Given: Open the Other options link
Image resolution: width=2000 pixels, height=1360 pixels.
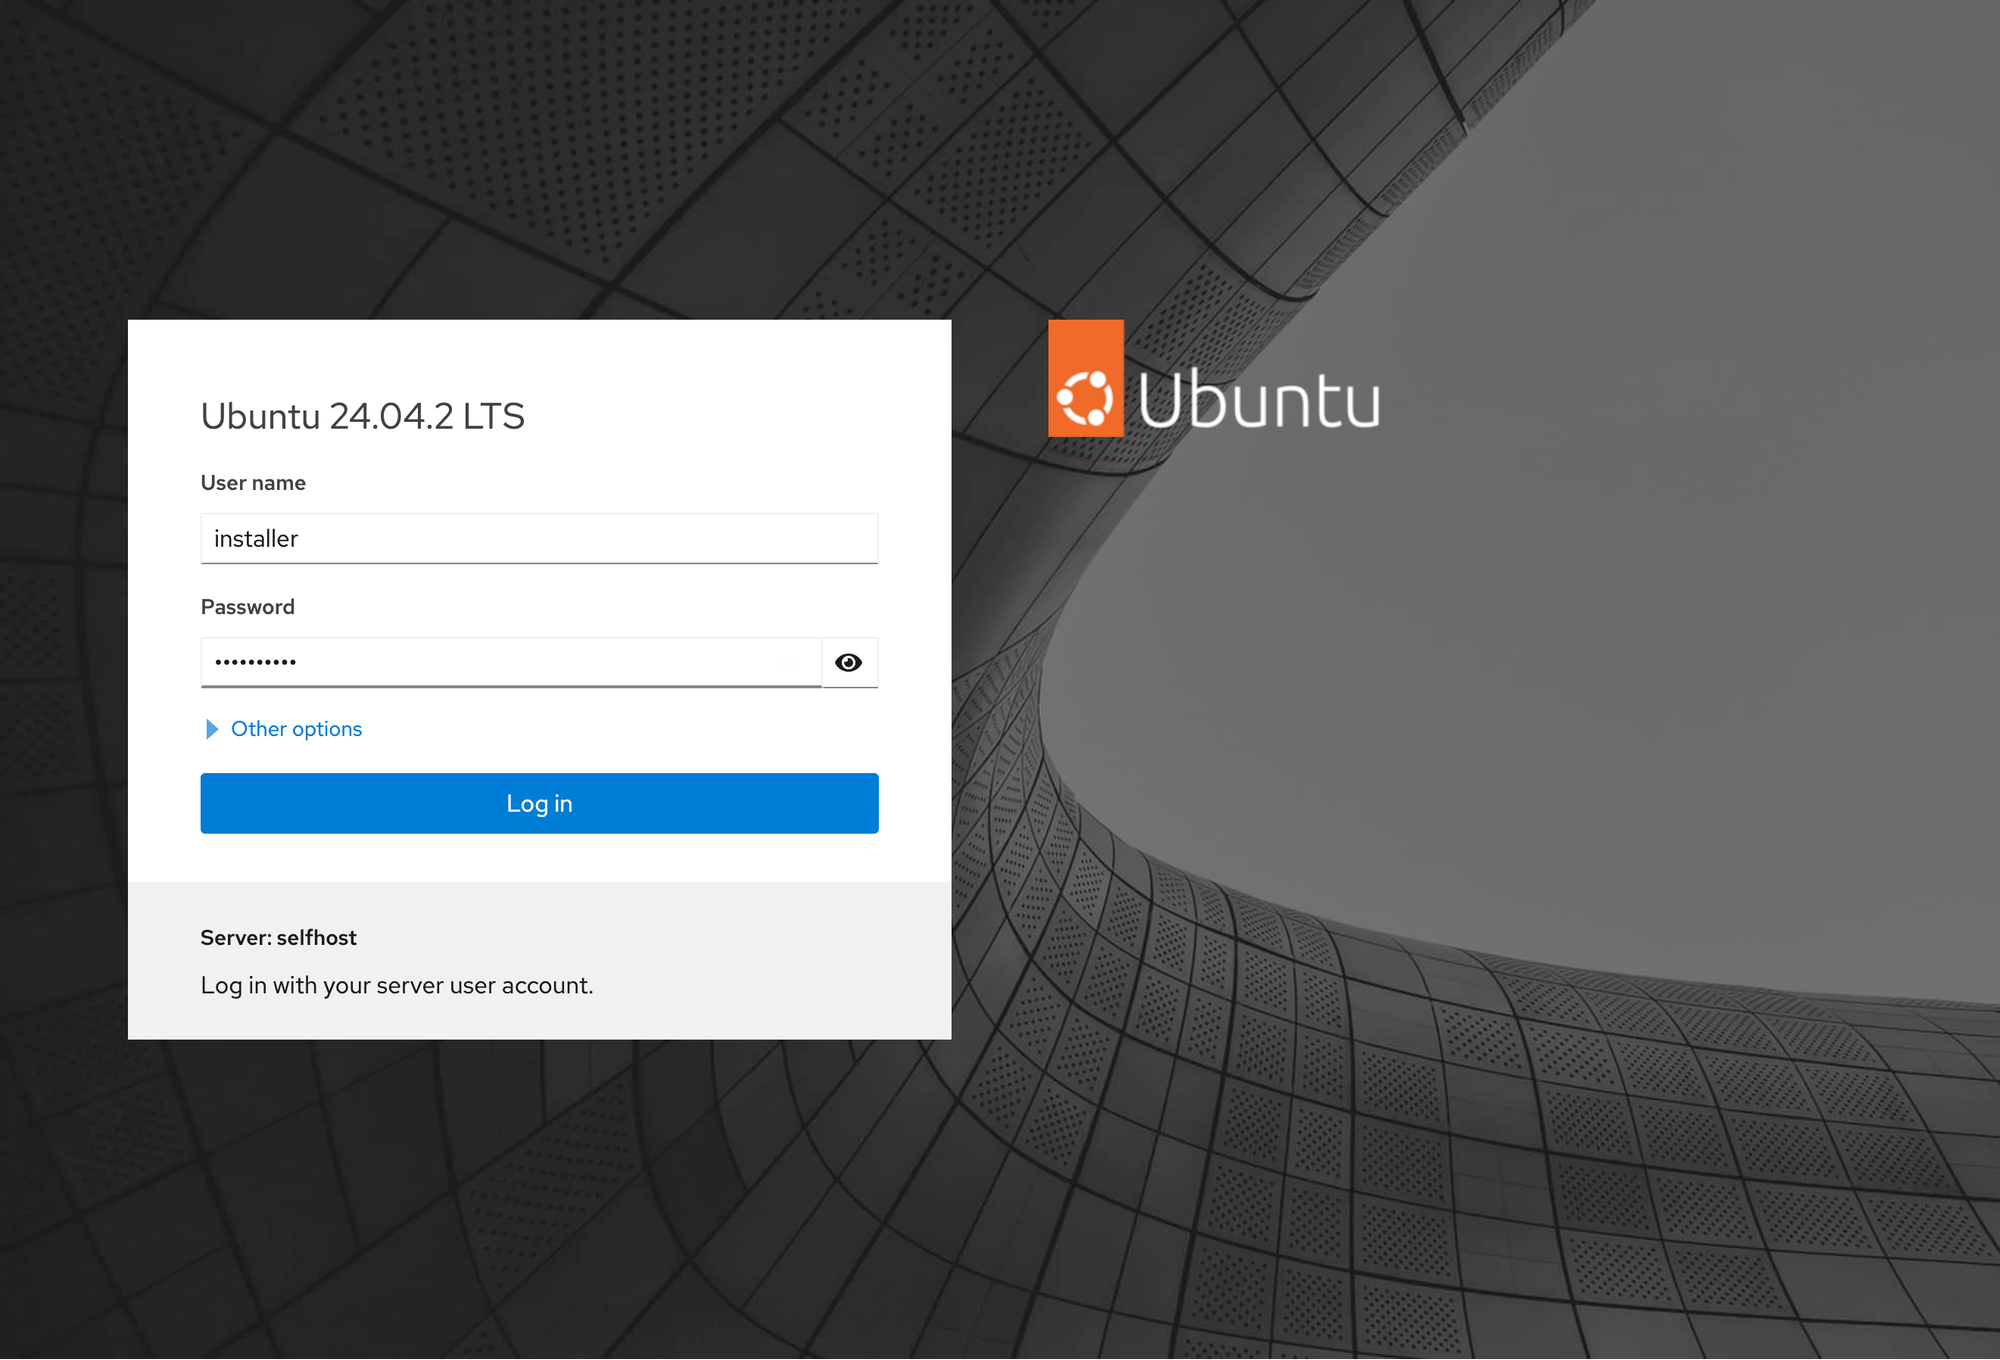Looking at the screenshot, I should (x=296, y=729).
